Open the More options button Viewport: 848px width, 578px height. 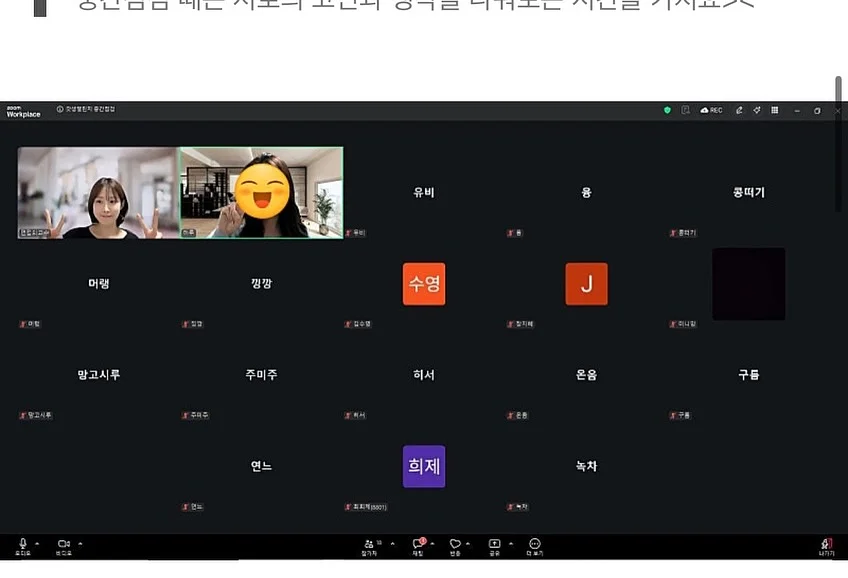[535, 547]
